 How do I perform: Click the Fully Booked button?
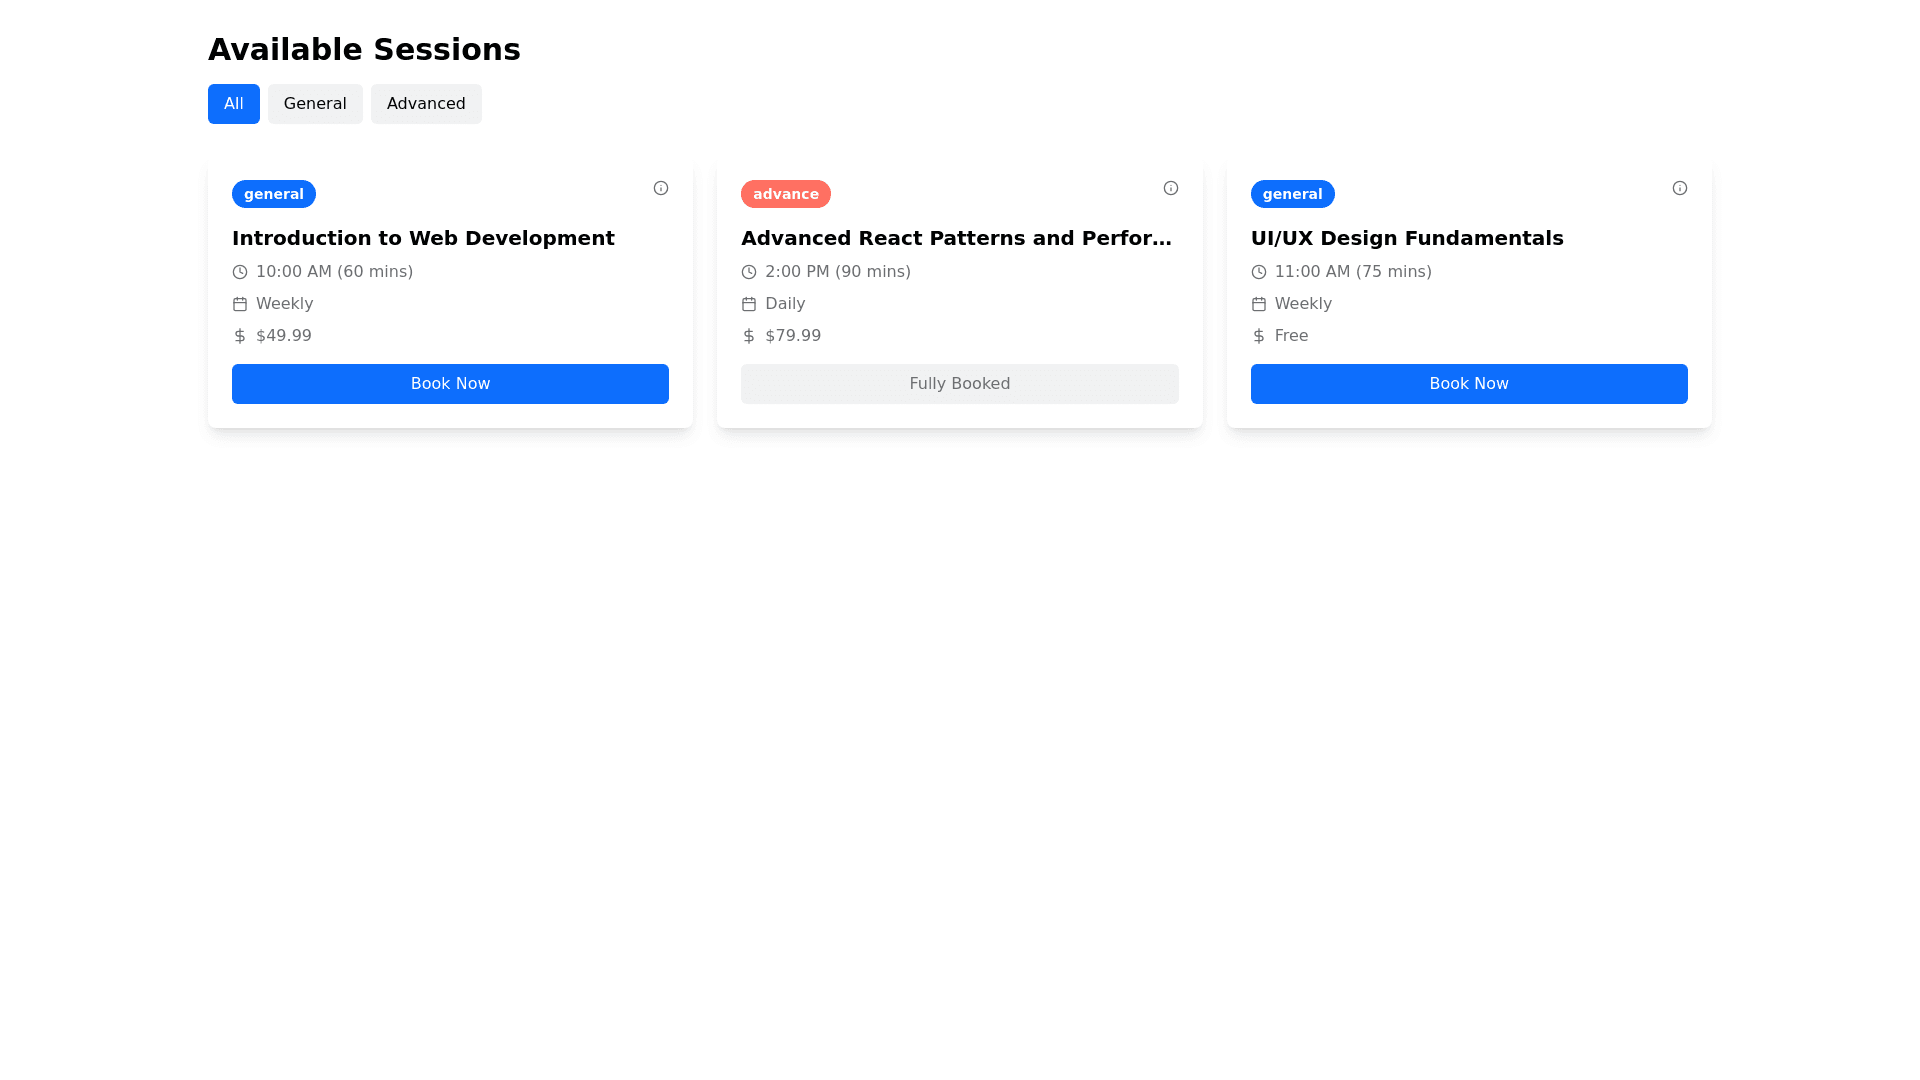click(959, 384)
